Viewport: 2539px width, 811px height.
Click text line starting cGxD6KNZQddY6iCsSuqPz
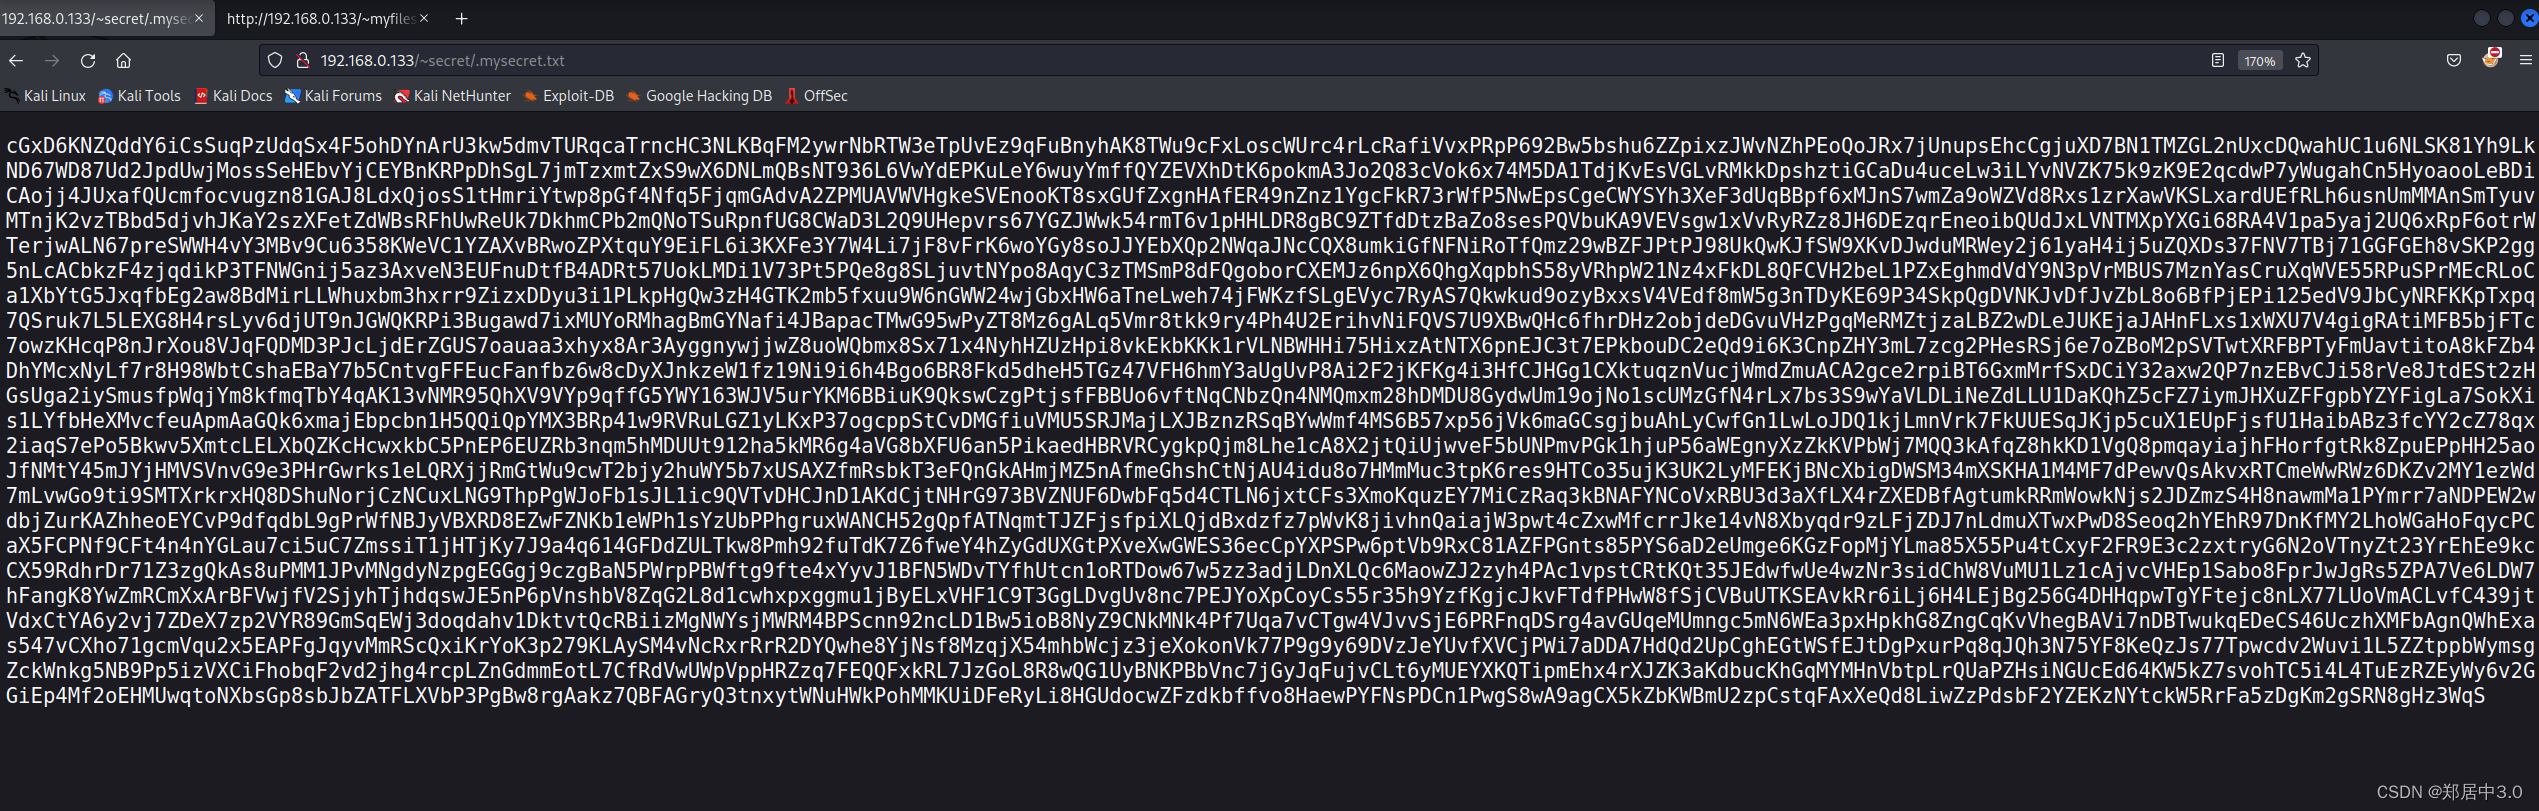[1270, 145]
